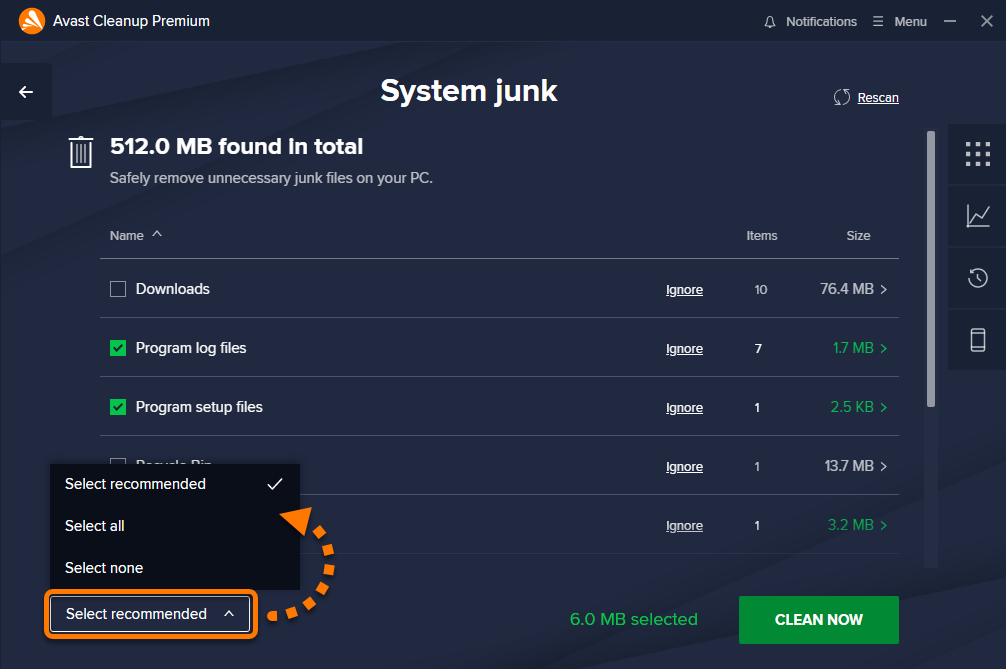Click the Program setup files label
The width and height of the screenshot is (1006, 669).
point(199,407)
